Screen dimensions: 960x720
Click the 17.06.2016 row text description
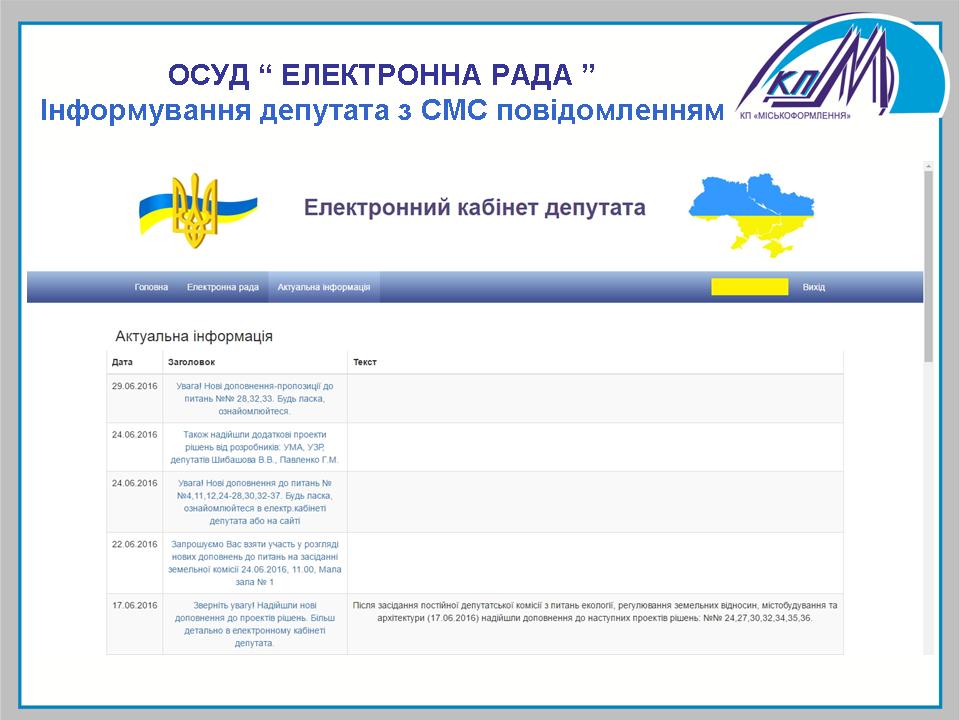coord(594,612)
